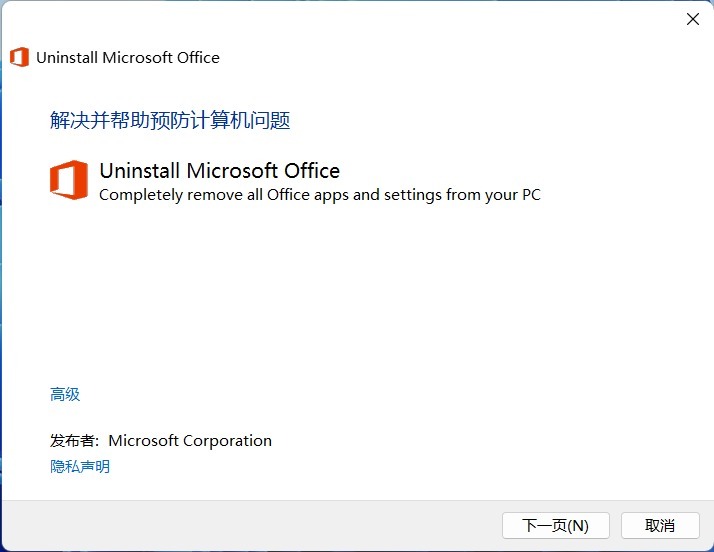Click the window title text in title bar
The image size is (714, 552).
pos(127,57)
